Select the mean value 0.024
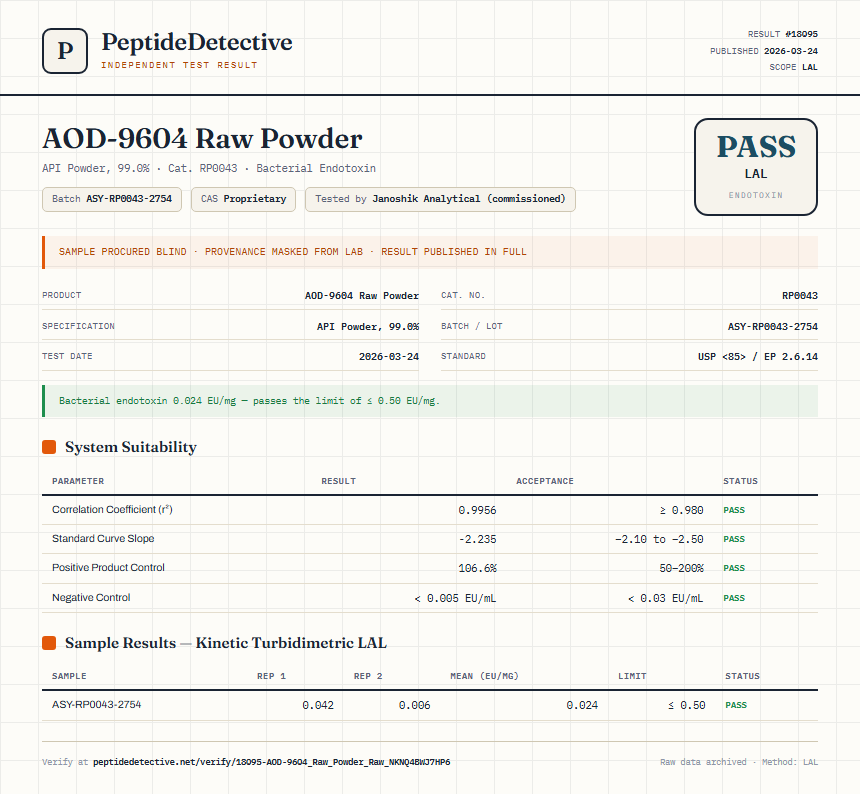Screen dimensions: 860x794 pos(582,706)
